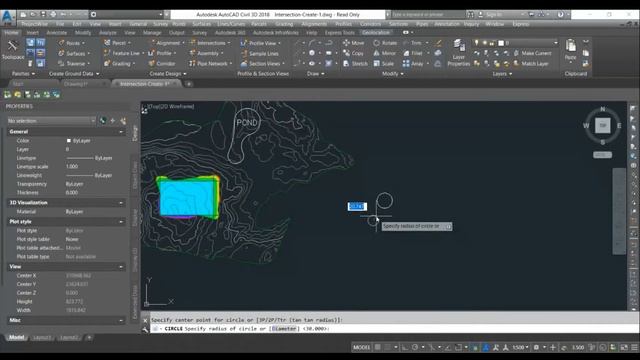Expand the Modify panel title

point(393,74)
